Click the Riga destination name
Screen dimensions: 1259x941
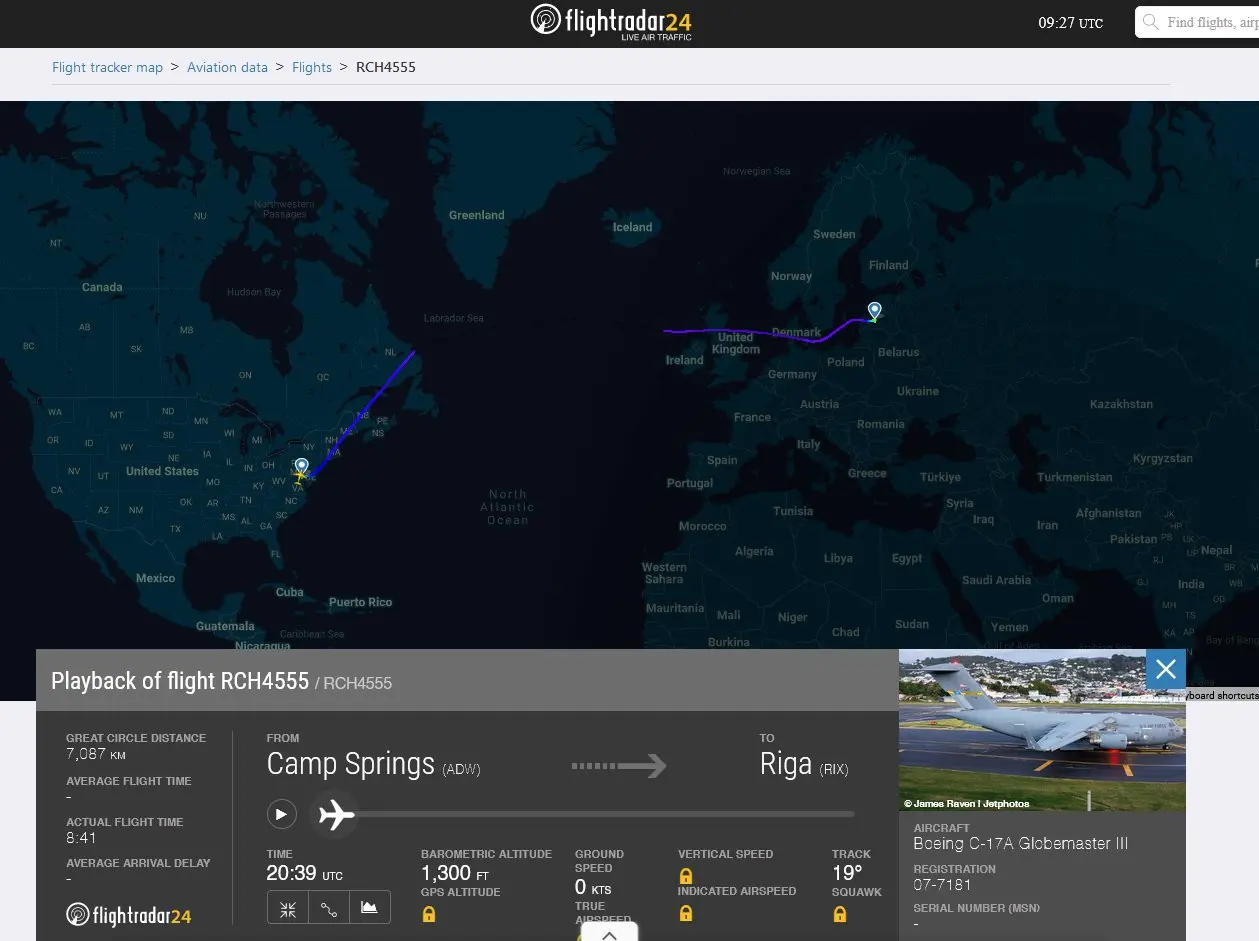coord(786,765)
